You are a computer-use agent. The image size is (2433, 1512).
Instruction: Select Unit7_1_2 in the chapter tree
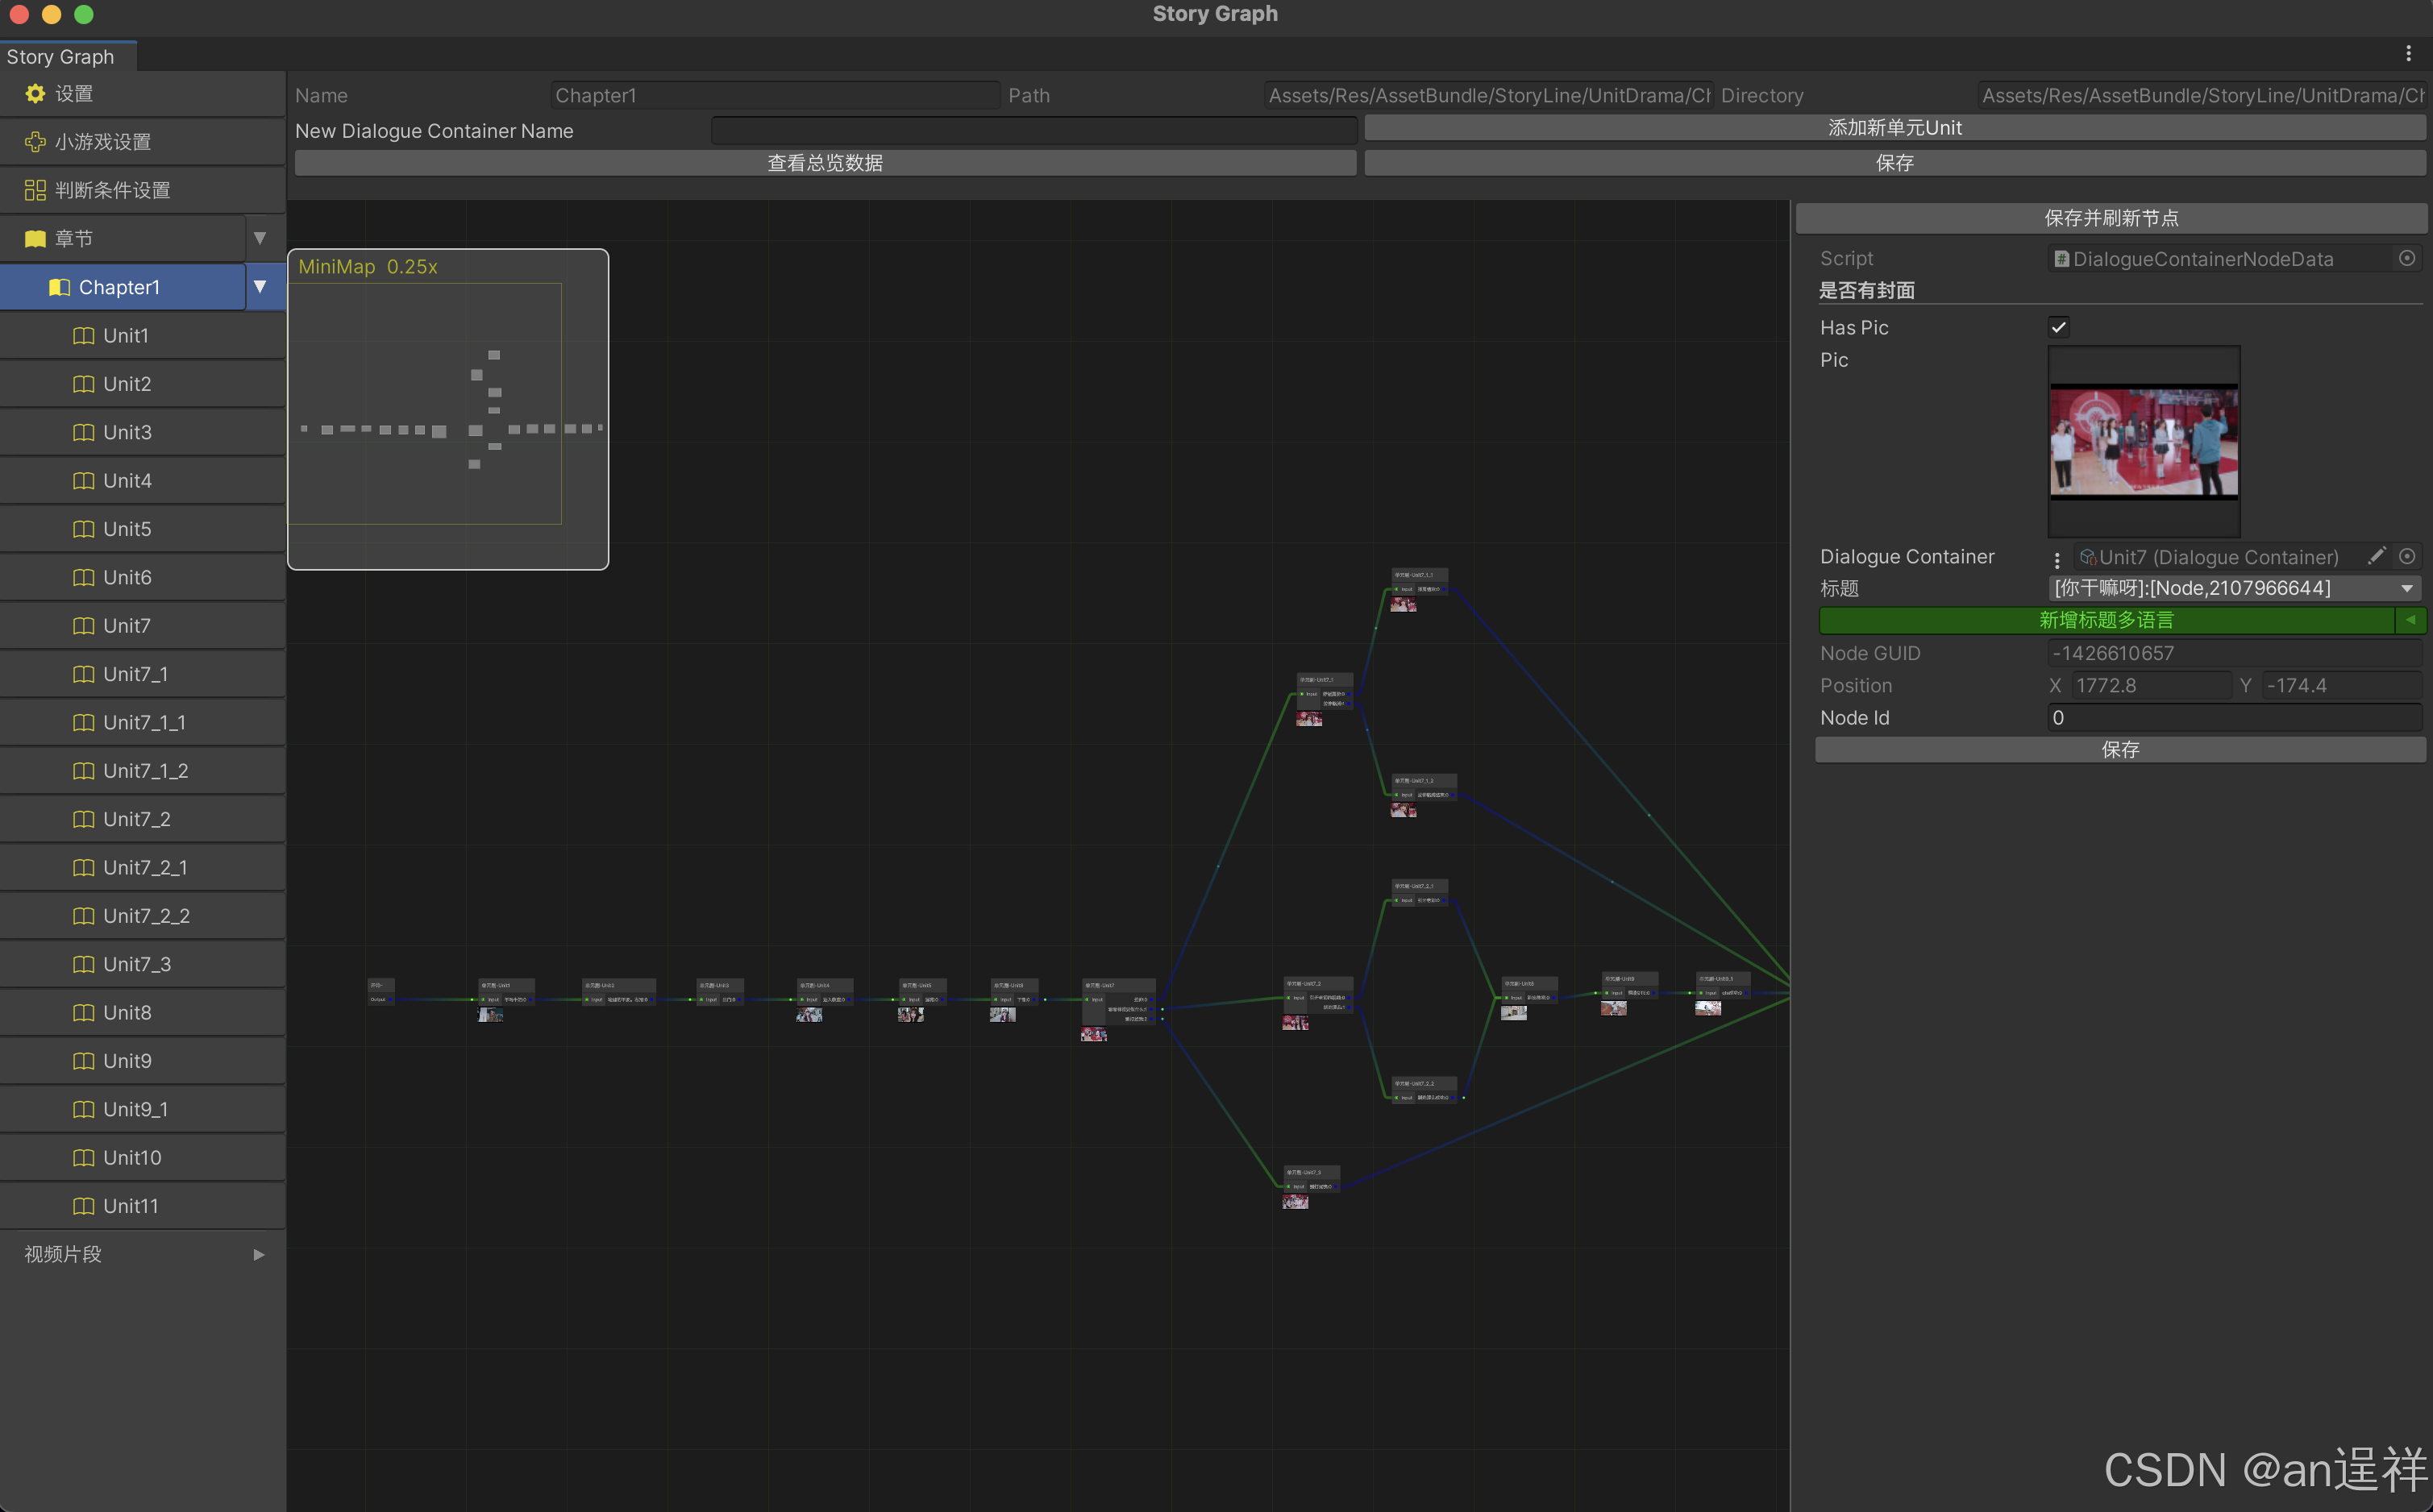click(x=145, y=771)
